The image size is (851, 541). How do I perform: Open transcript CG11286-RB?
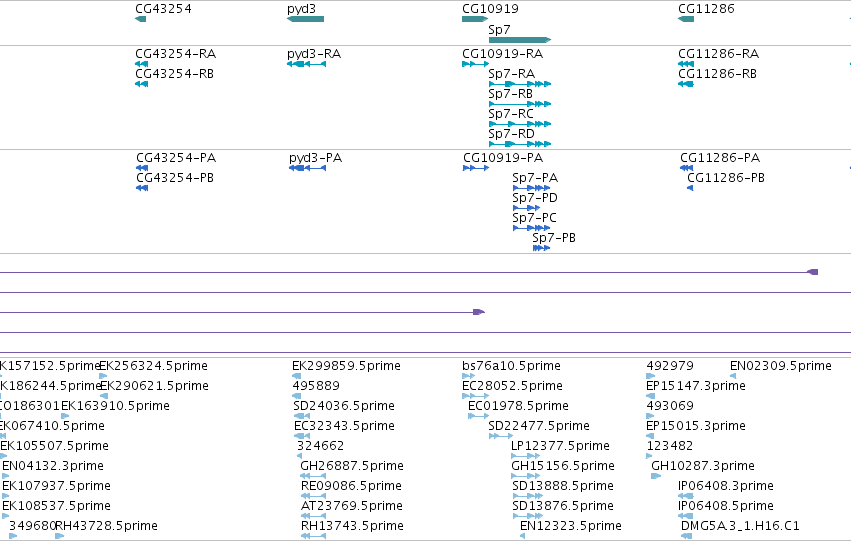coord(717,74)
